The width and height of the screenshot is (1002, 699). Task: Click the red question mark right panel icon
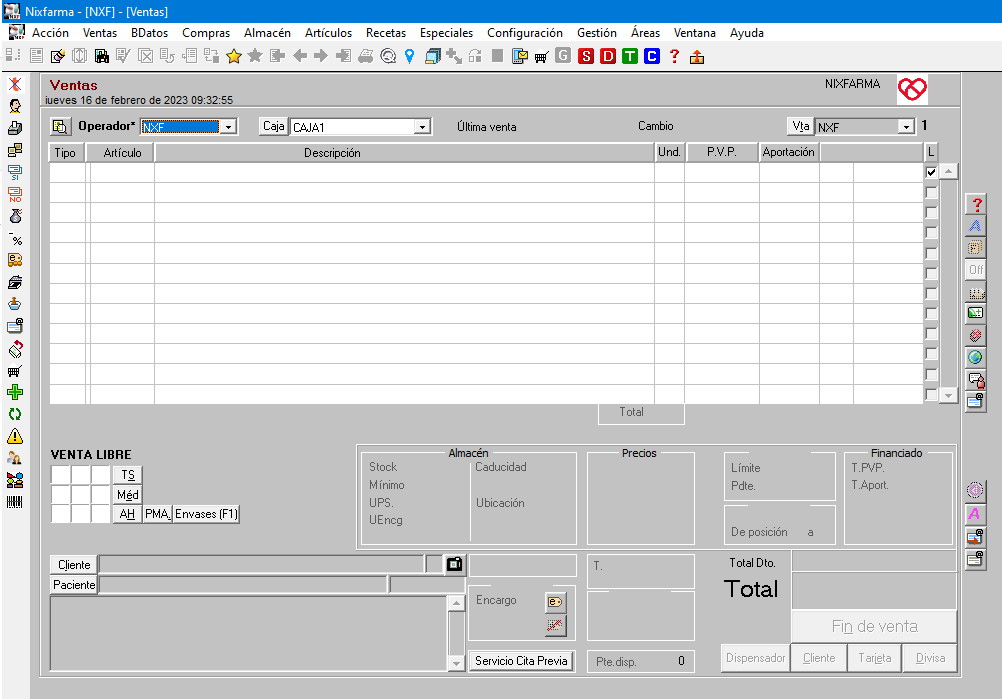pos(976,204)
